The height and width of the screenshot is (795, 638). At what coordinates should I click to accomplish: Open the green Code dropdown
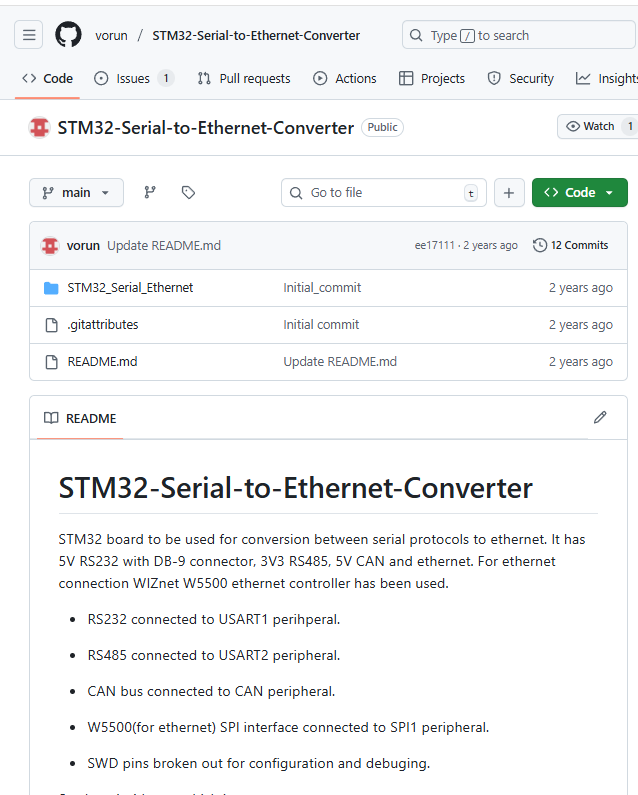click(x=579, y=193)
